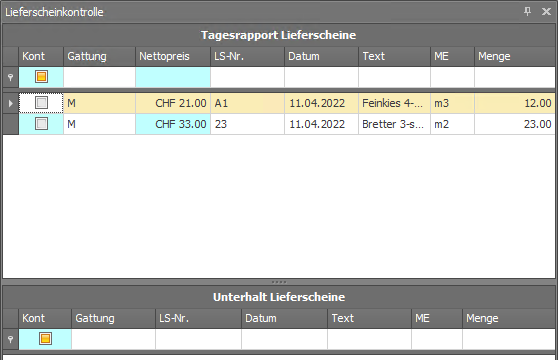Select the row header of row 23
This screenshot has height=360, width=558.
click(11, 124)
